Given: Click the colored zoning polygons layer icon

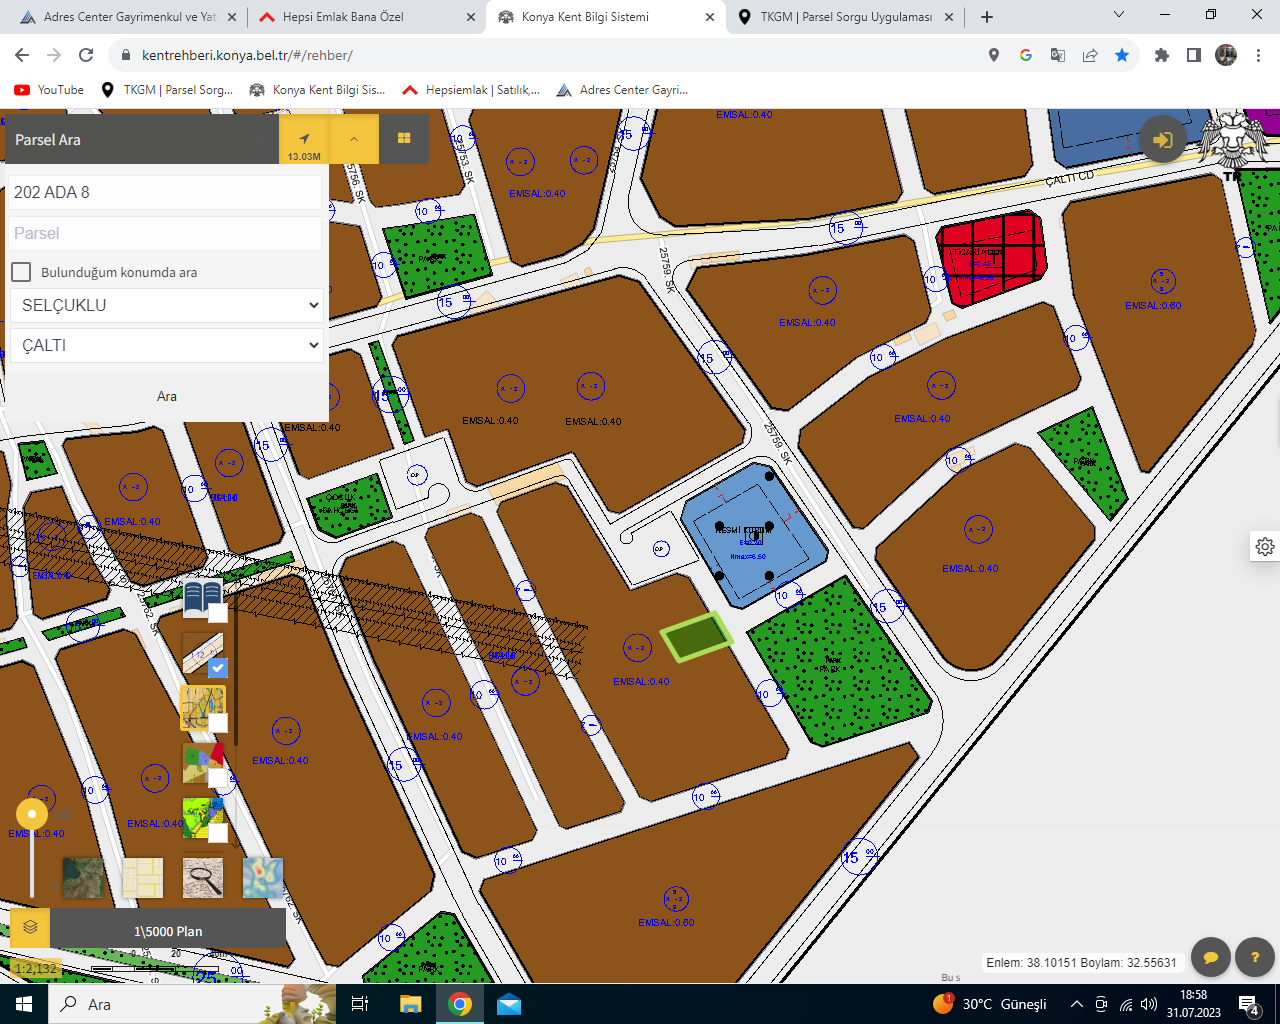Looking at the screenshot, I should click(202, 761).
